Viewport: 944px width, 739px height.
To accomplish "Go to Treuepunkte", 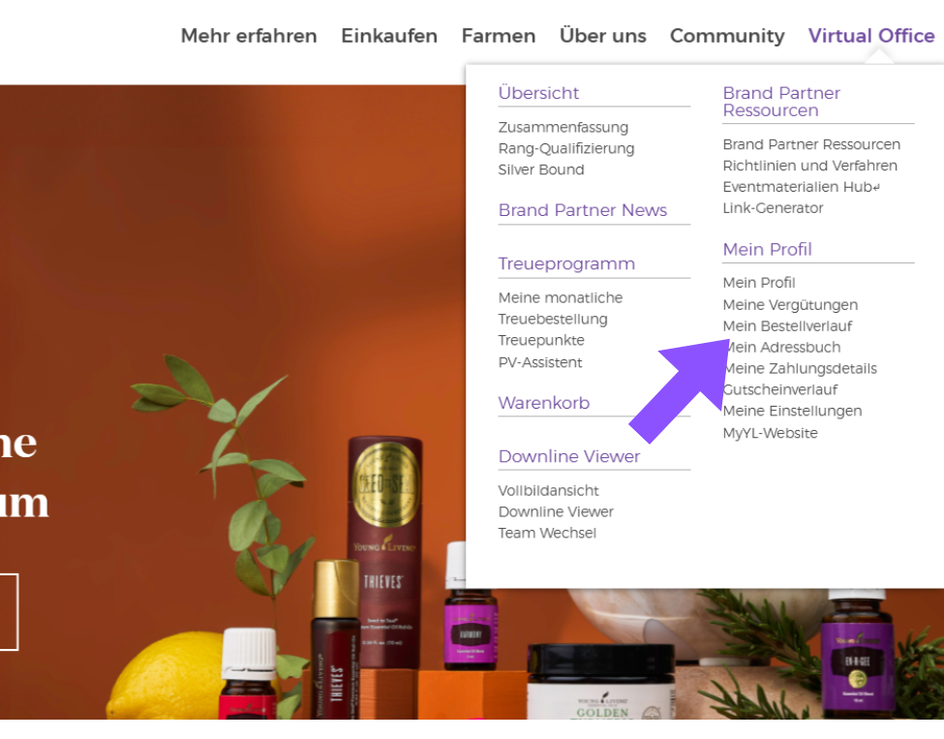I will point(541,340).
